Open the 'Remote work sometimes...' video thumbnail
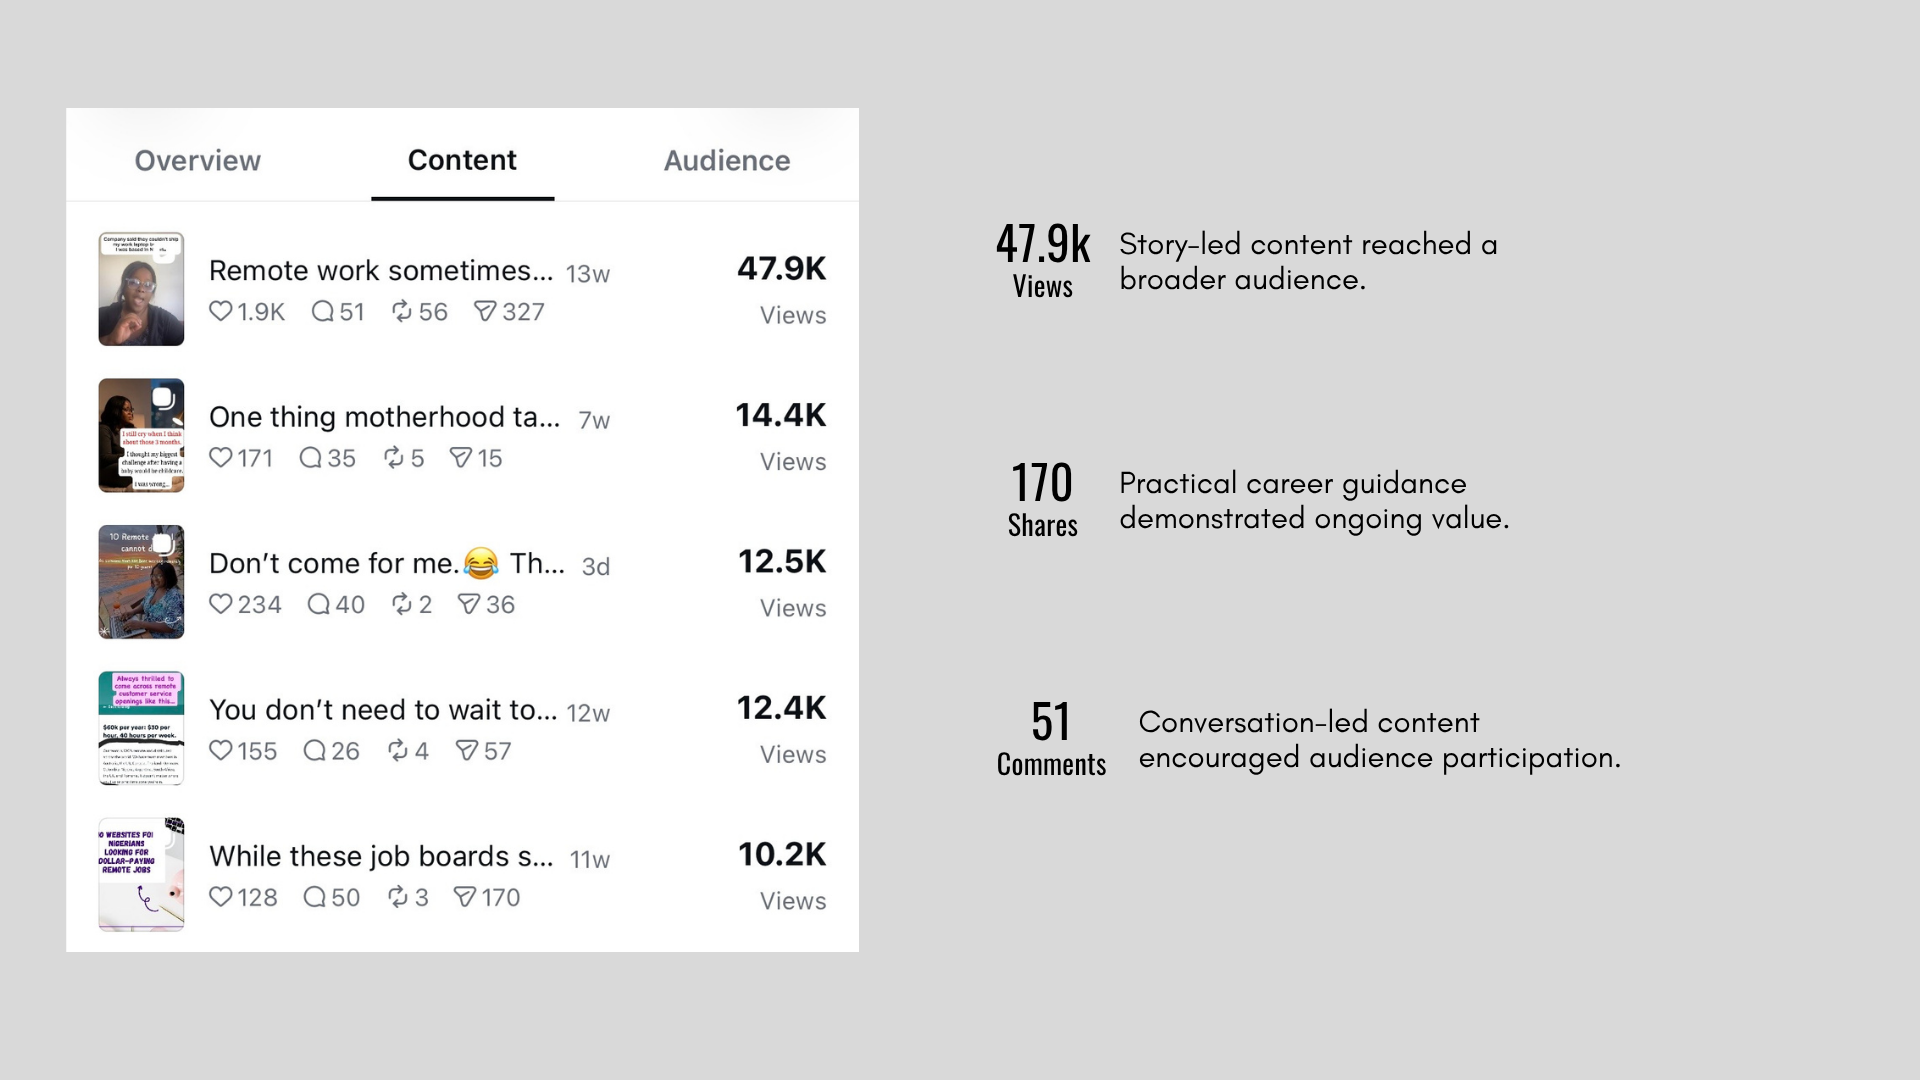This screenshot has height=1080, width=1920. point(141,289)
